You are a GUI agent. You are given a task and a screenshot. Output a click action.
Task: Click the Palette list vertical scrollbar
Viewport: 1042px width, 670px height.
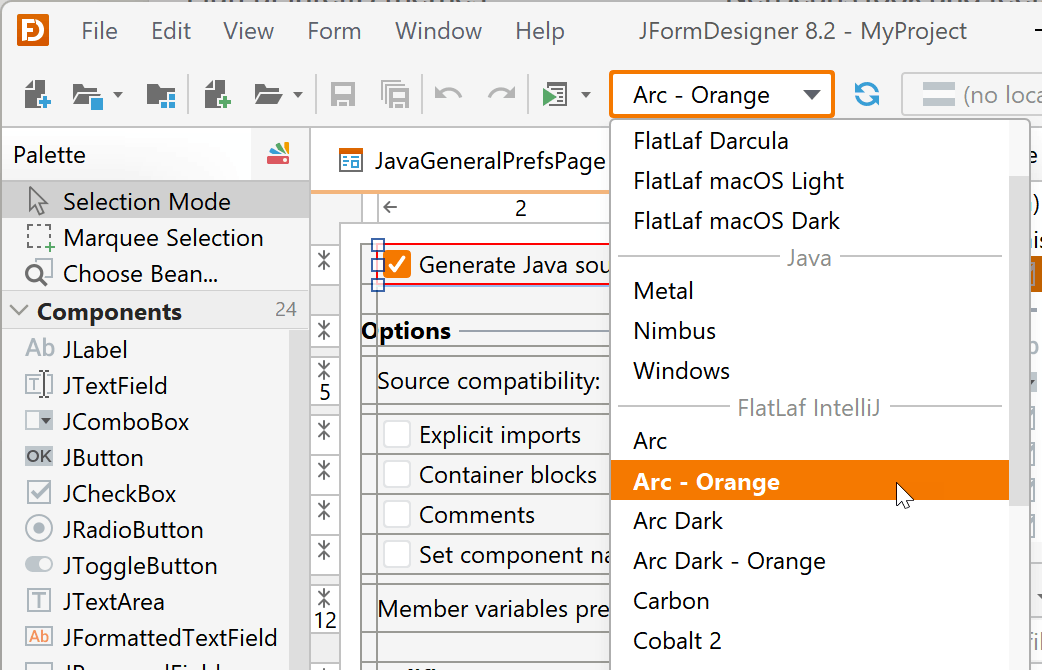click(299, 499)
